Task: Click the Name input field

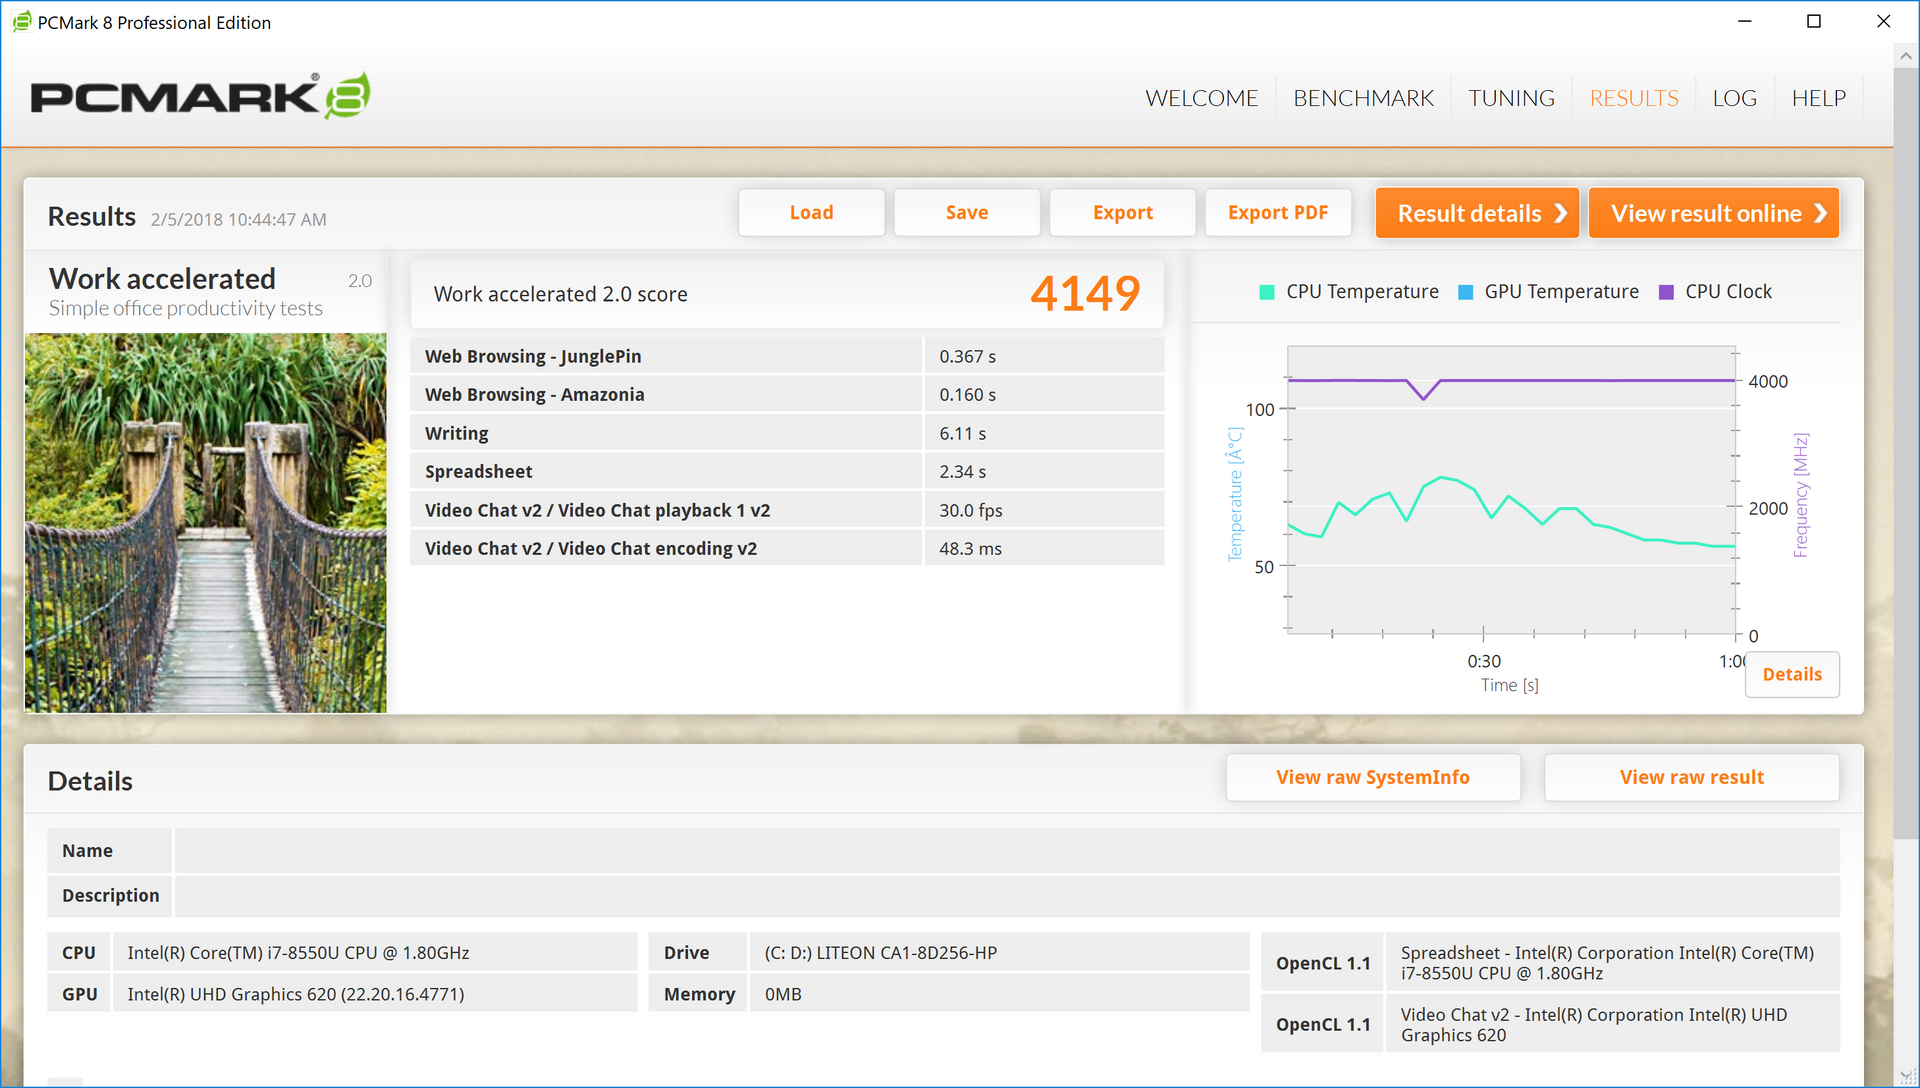Action: coord(1006,851)
